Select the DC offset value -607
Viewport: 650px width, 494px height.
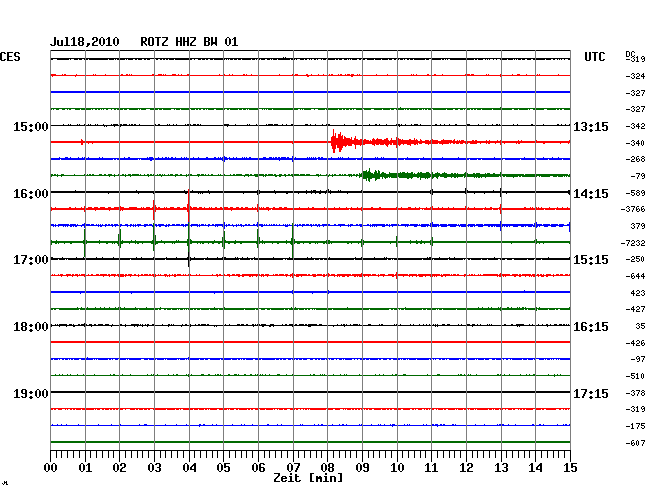click(x=635, y=443)
